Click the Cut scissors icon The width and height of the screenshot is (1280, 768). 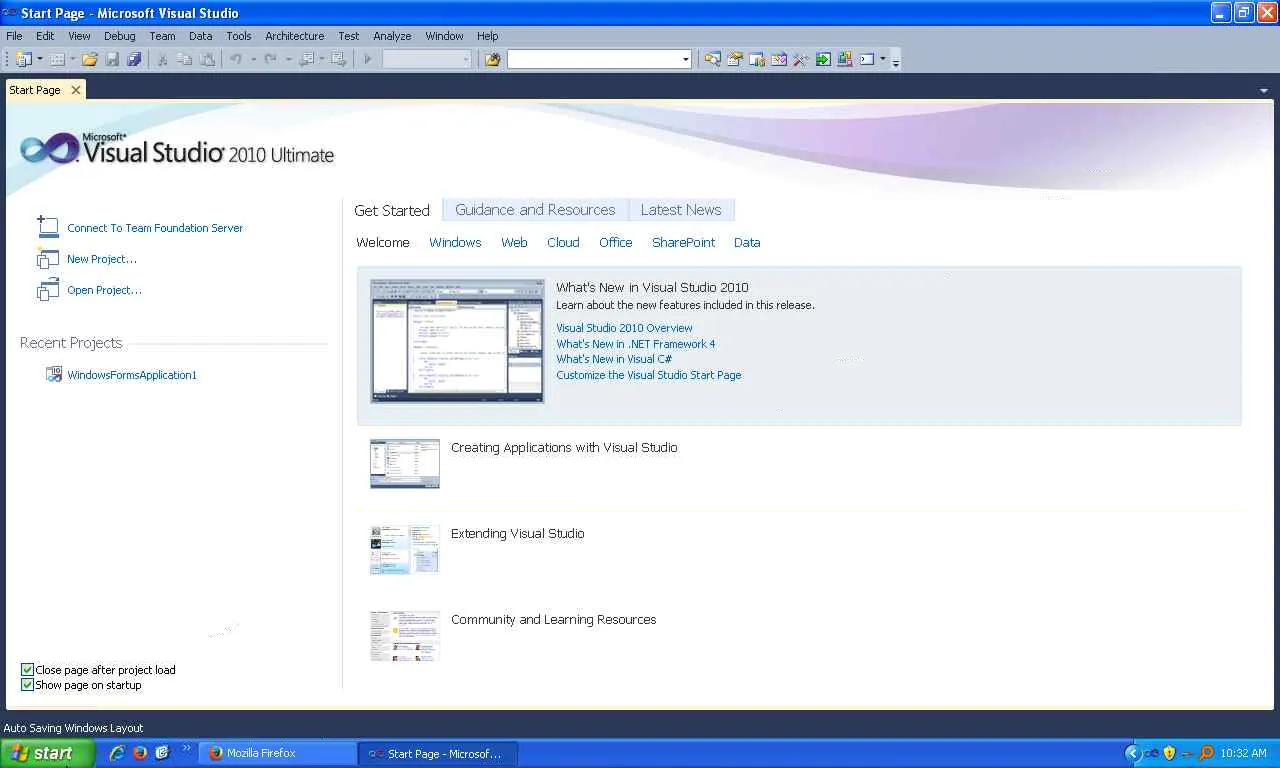(x=163, y=60)
